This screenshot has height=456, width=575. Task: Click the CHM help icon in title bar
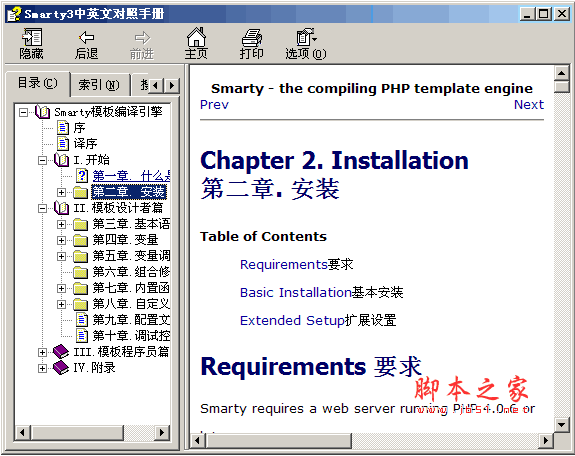(15, 14)
